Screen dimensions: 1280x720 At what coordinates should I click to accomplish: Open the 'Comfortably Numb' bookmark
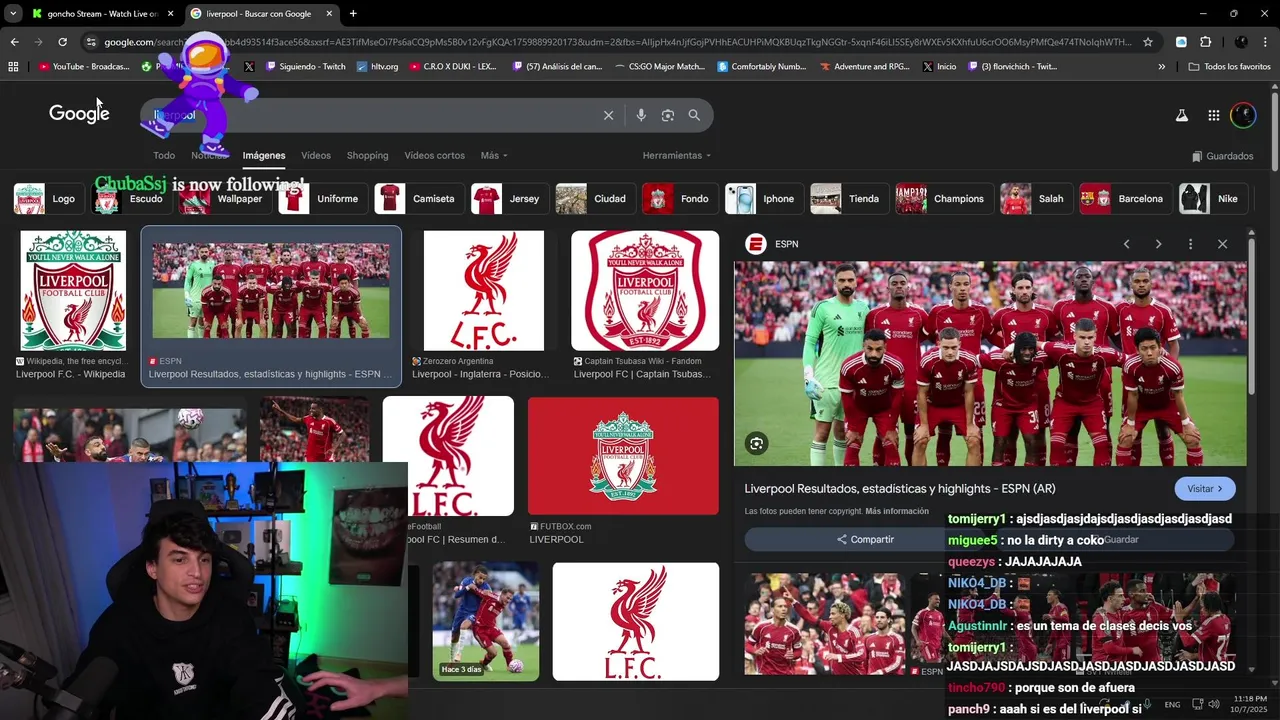[x=762, y=67]
